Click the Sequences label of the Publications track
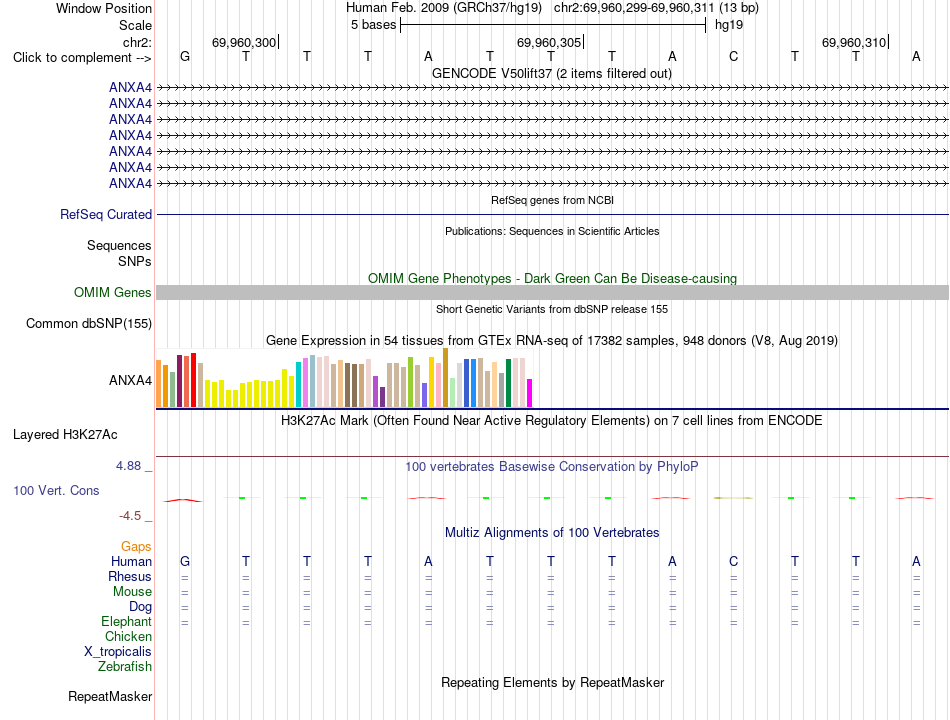The width and height of the screenshot is (950, 720). (x=119, y=245)
